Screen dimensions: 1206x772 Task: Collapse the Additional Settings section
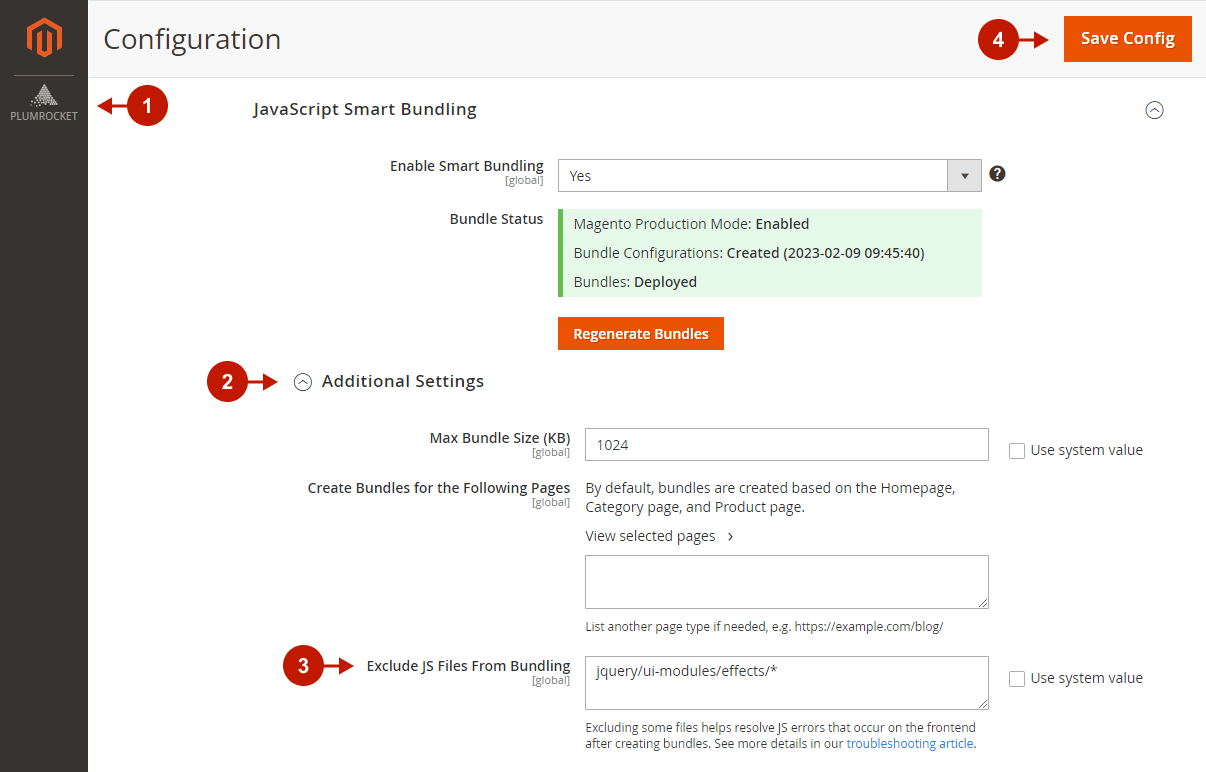(303, 382)
